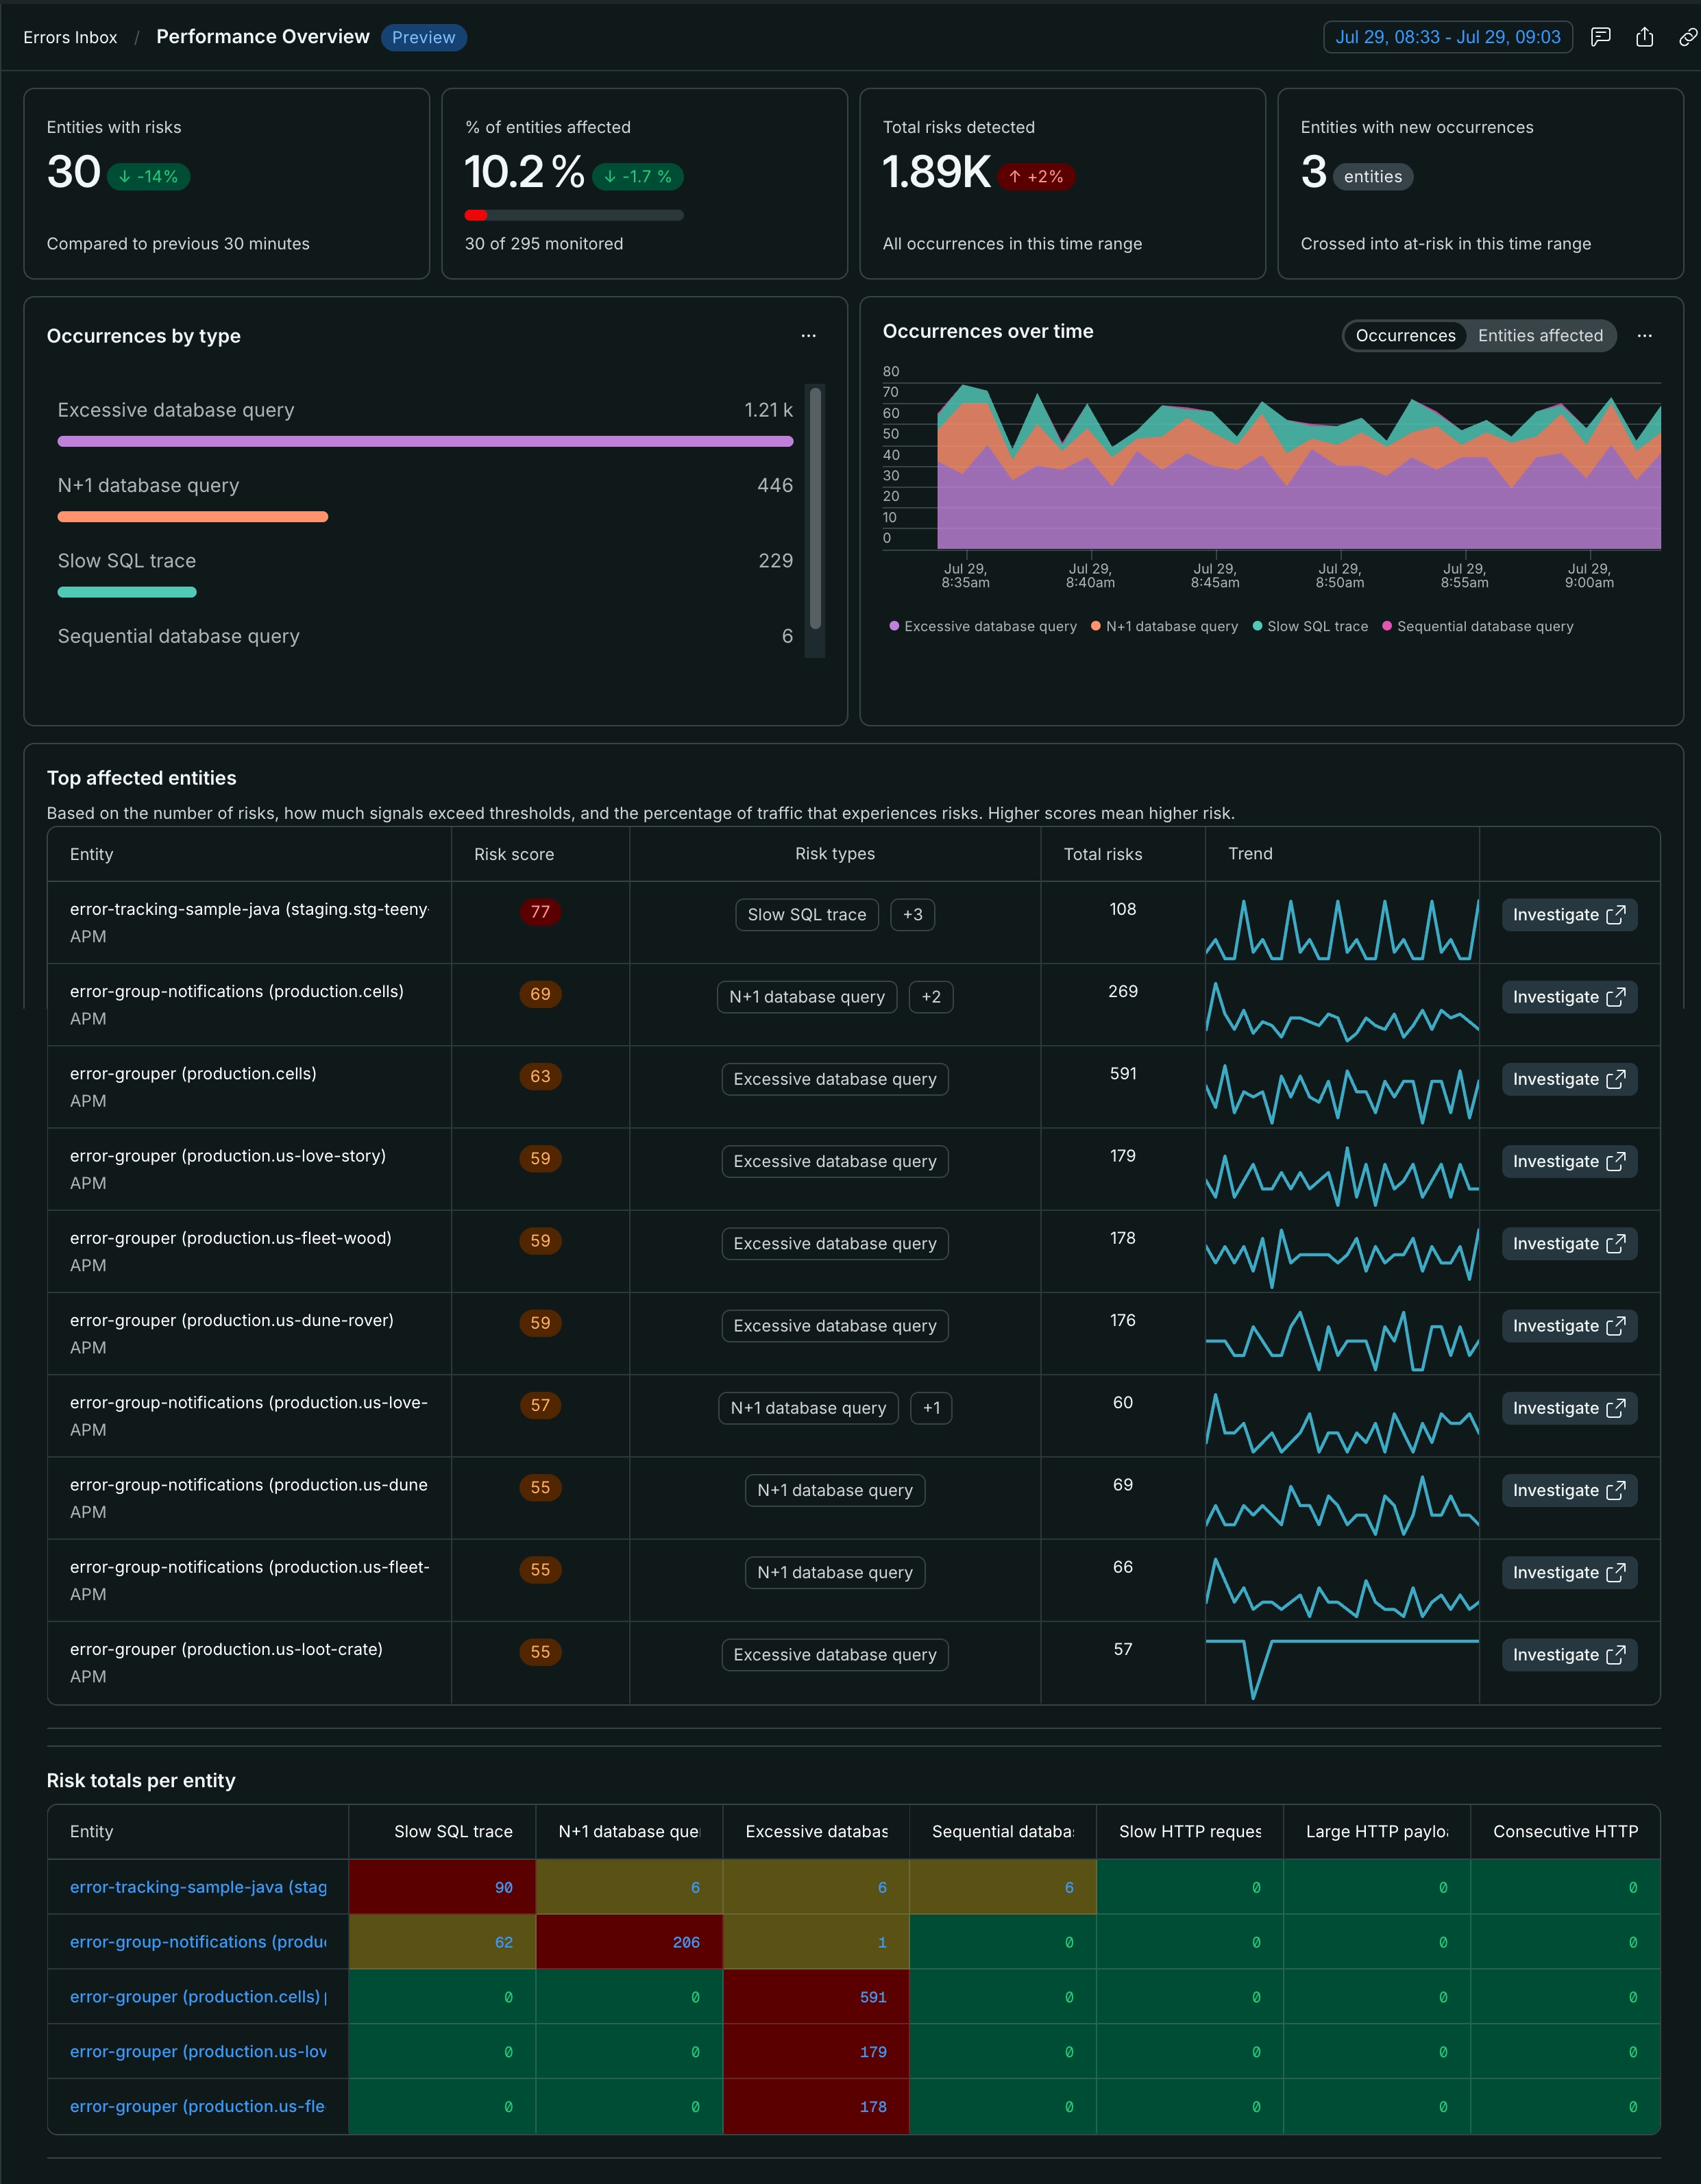Screen dimensions: 1701x2184
Task: Click the share/export icon in the header
Action: click(1644, 37)
